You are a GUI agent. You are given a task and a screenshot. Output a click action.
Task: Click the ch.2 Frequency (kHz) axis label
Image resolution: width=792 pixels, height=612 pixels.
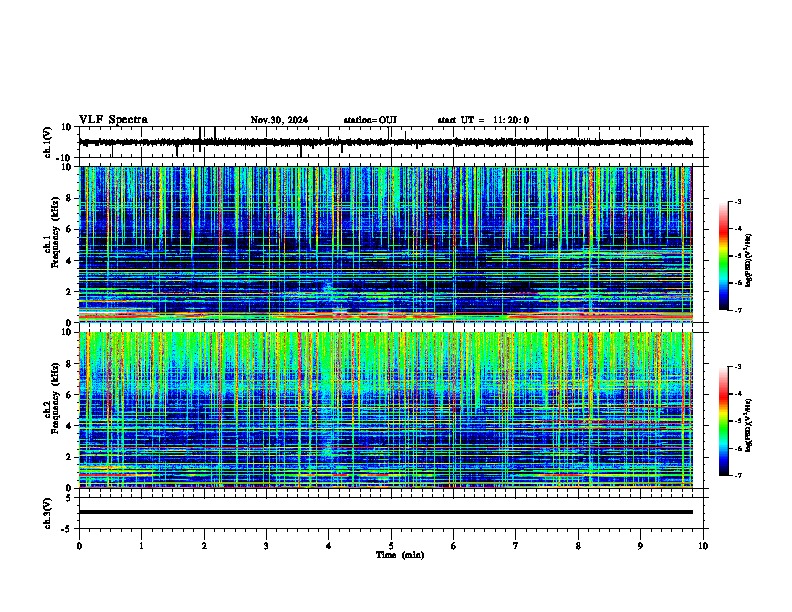coord(55,398)
